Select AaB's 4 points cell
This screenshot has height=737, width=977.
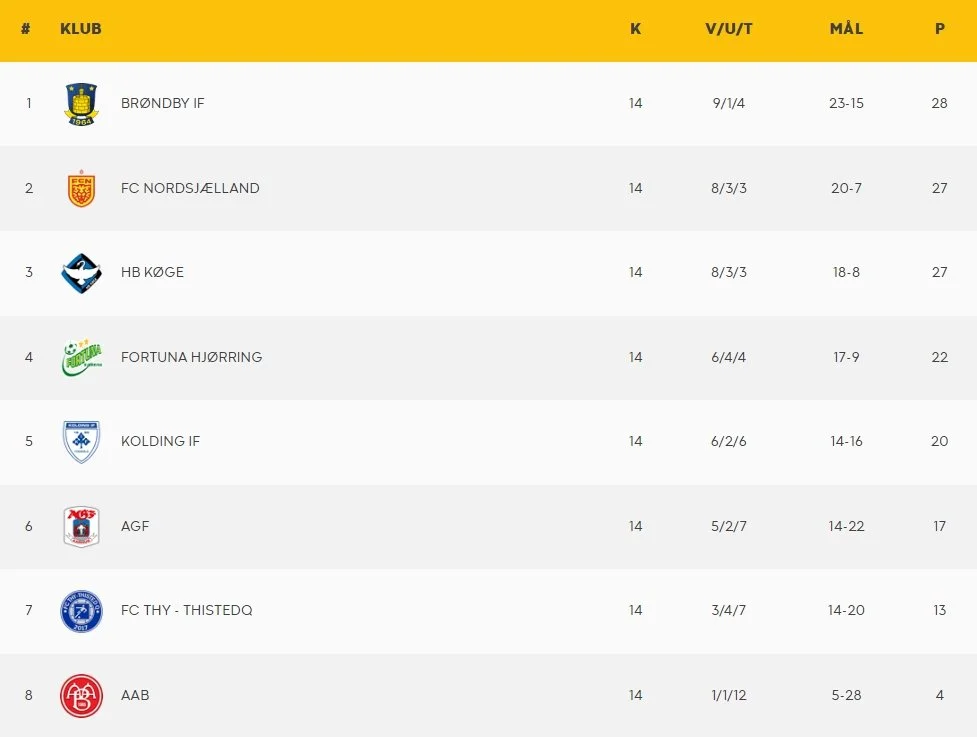(940, 695)
